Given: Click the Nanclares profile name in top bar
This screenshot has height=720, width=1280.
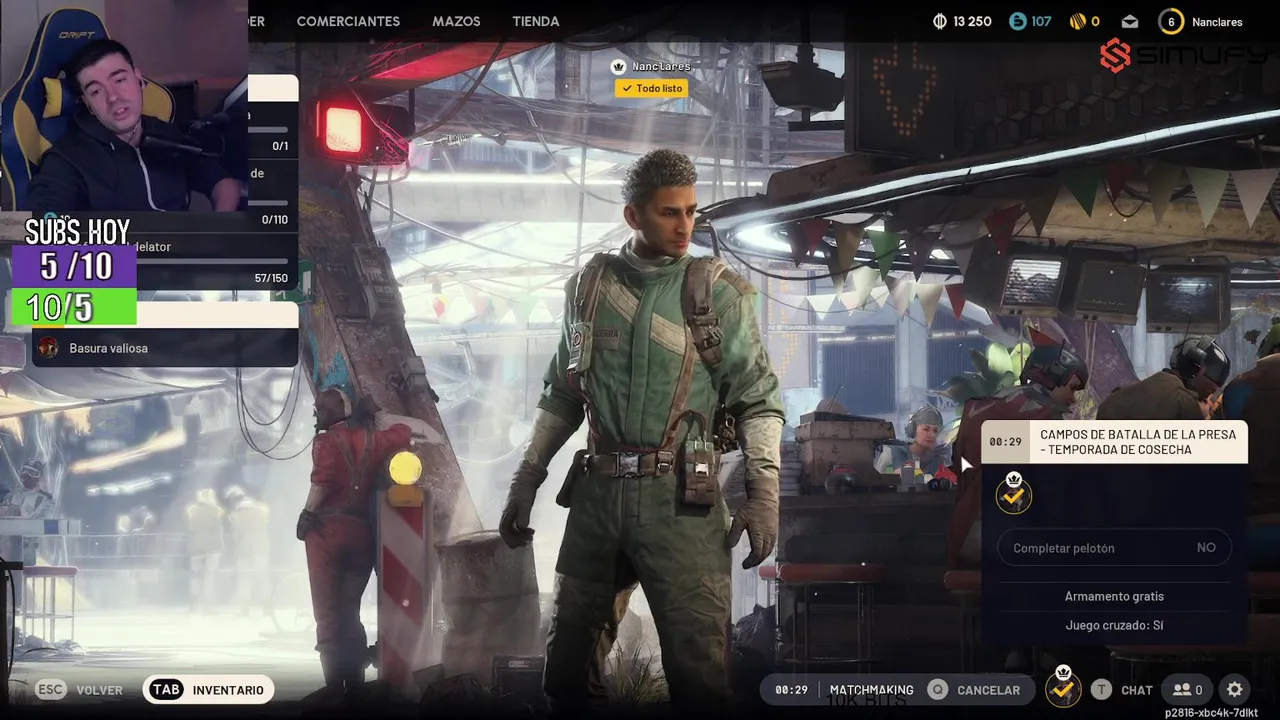Looking at the screenshot, I should point(1217,22).
